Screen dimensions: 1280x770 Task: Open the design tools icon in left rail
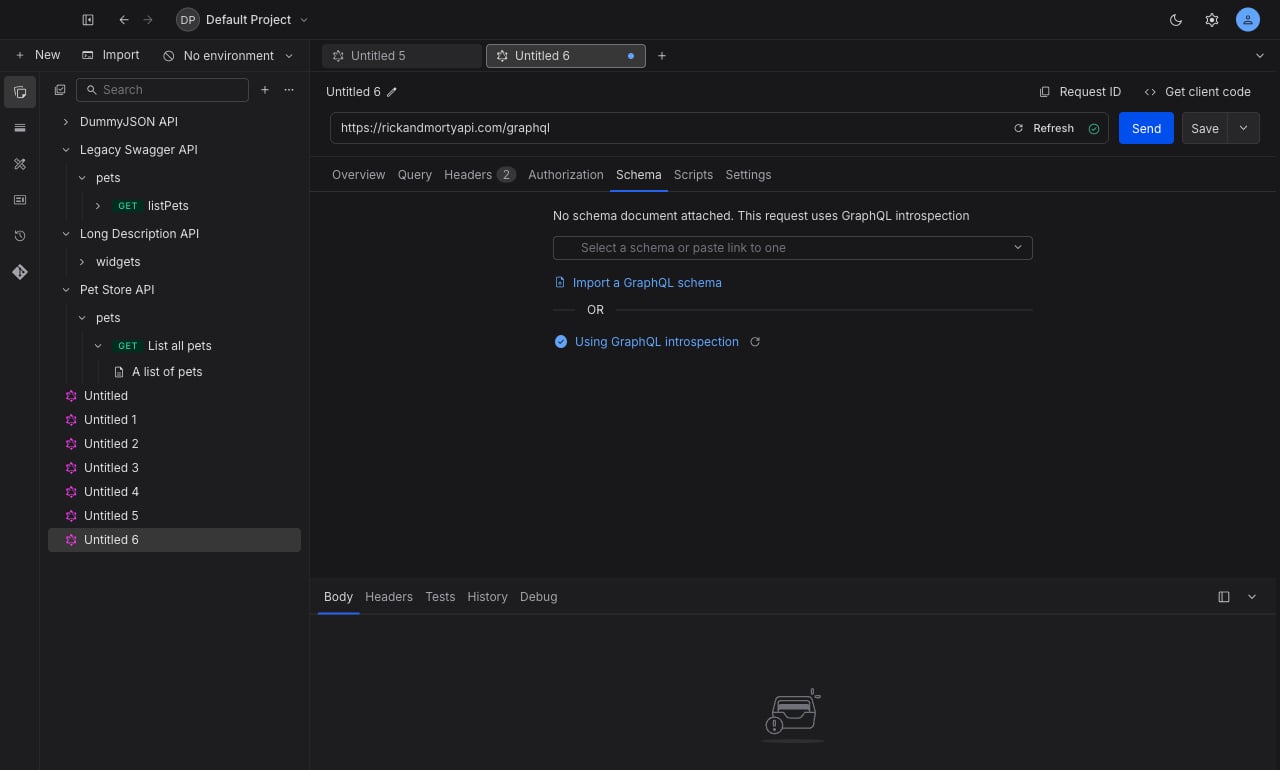point(20,164)
